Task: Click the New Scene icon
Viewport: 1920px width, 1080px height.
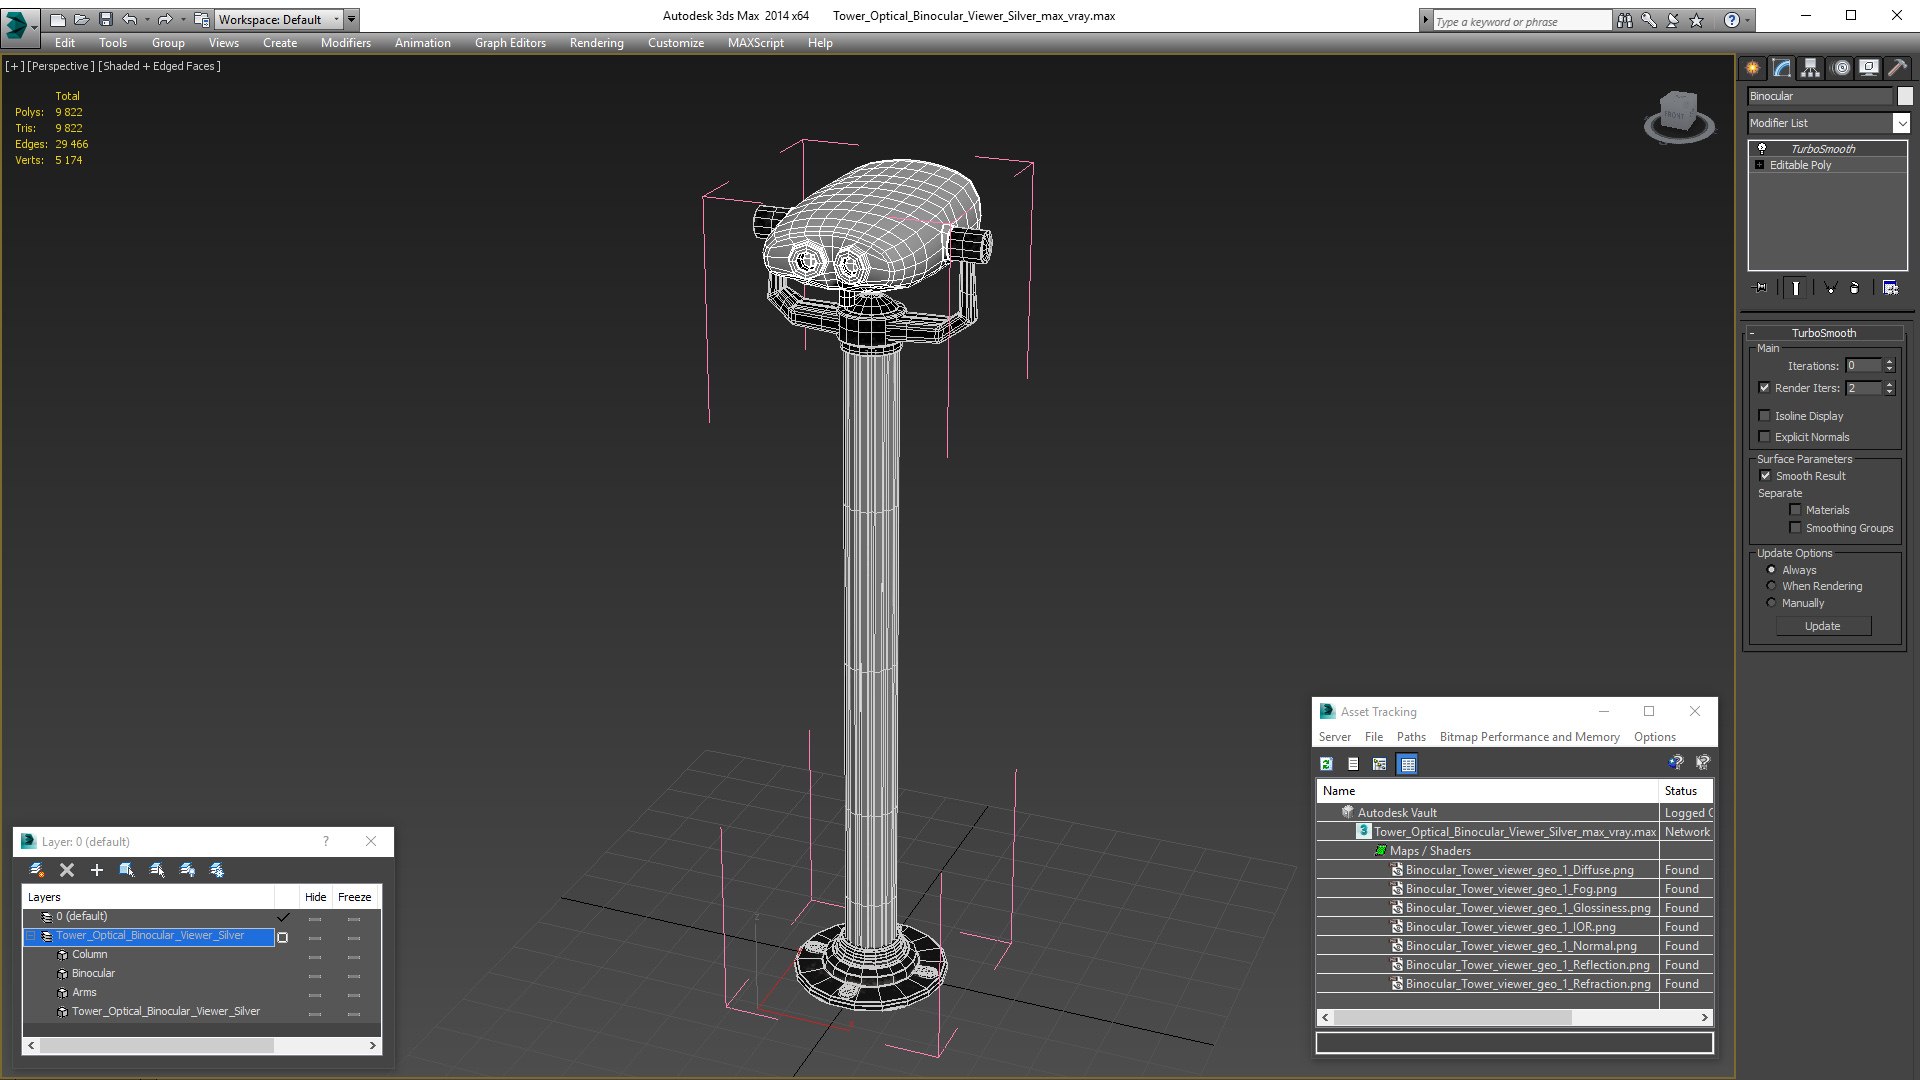Action: tap(58, 19)
